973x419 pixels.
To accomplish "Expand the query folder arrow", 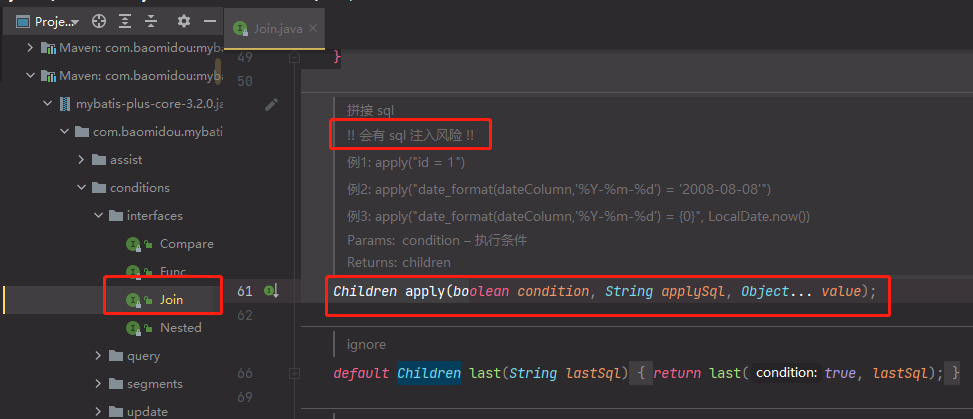I will (x=98, y=356).
